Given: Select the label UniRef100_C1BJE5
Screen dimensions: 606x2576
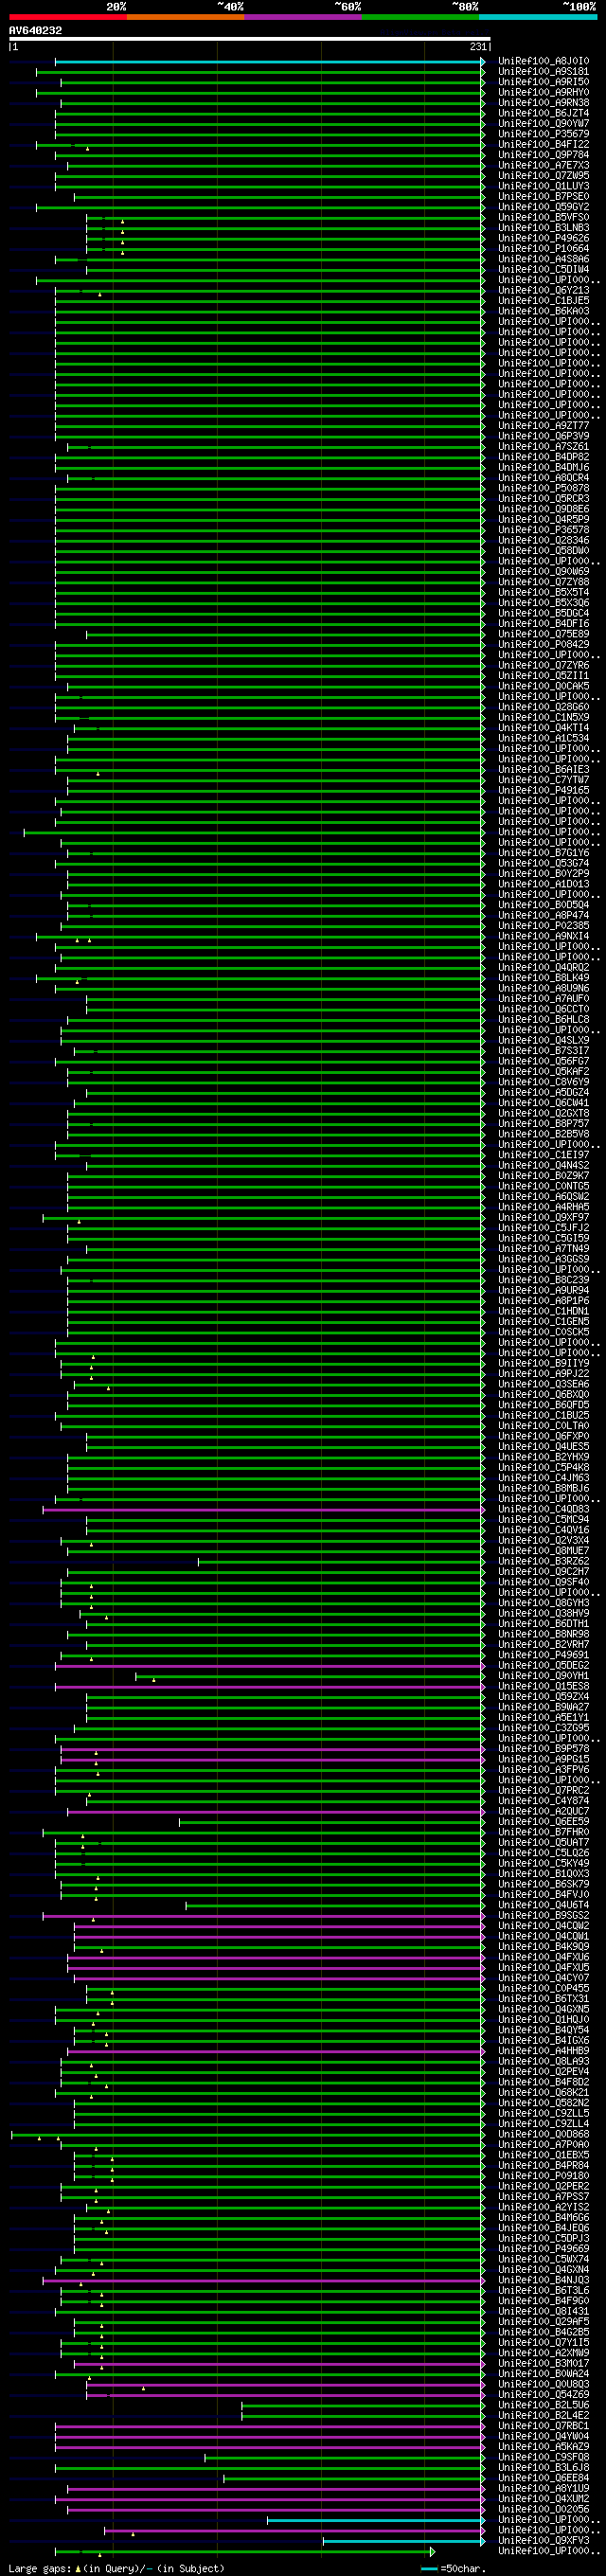Looking at the screenshot, I should [x=544, y=301].
